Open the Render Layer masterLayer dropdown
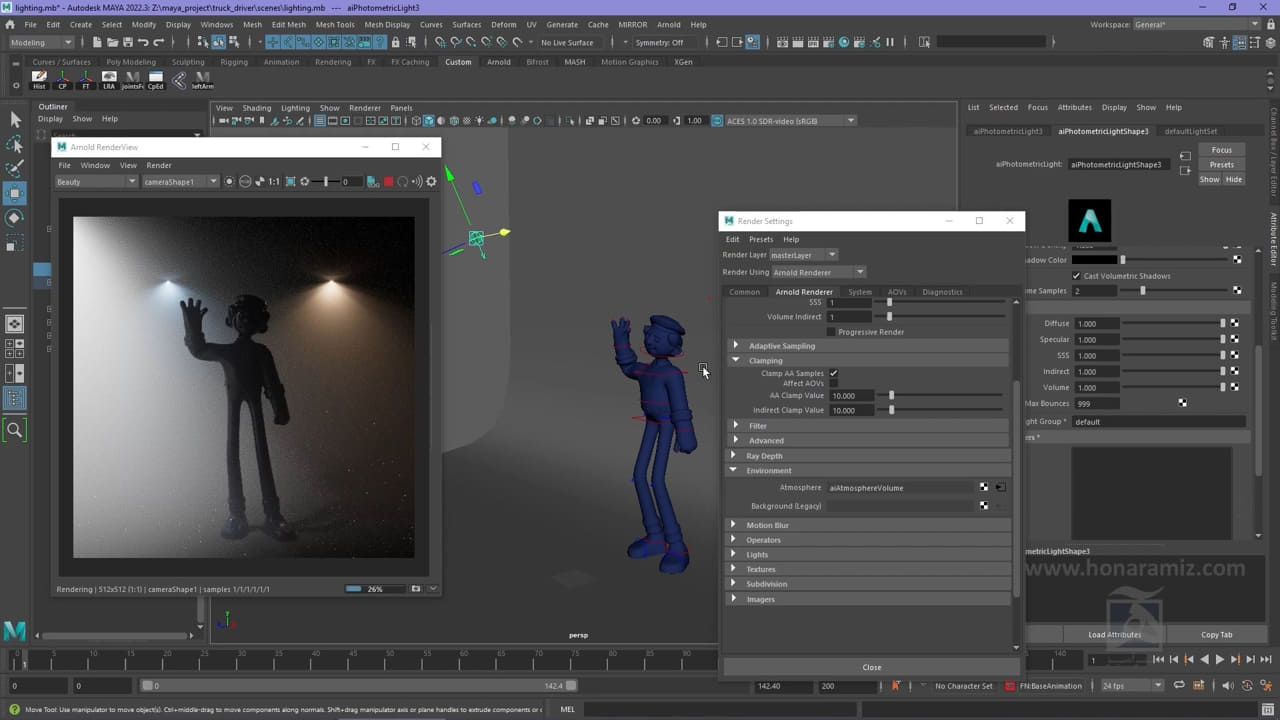 pos(803,255)
